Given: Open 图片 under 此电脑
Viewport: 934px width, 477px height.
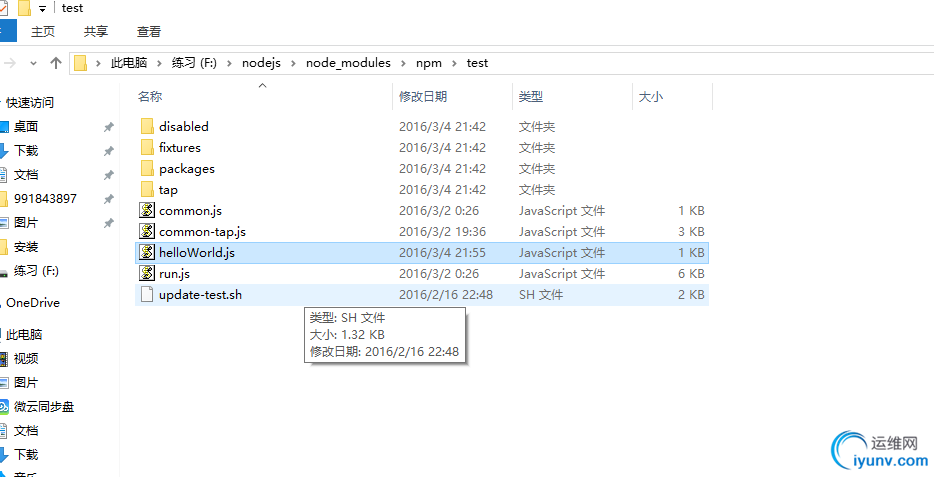Looking at the screenshot, I should pos(26,382).
